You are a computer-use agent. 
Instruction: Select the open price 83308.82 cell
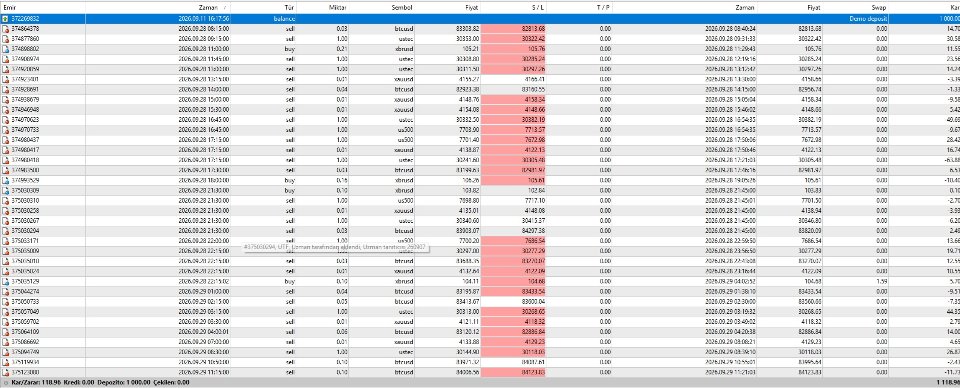coord(467,29)
